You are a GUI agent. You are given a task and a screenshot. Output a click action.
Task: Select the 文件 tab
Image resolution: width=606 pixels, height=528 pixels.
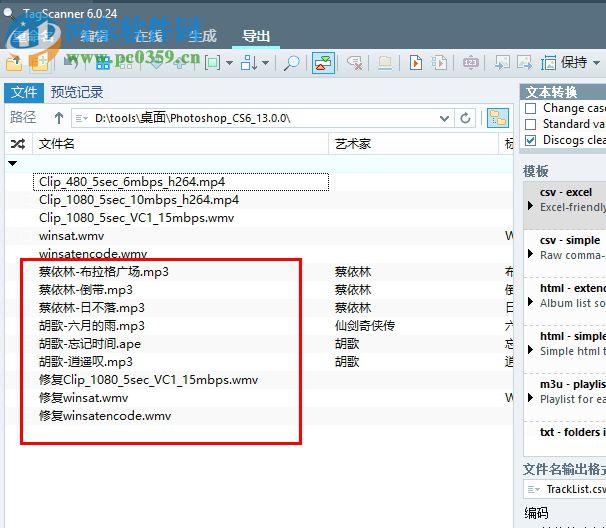click(24, 92)
